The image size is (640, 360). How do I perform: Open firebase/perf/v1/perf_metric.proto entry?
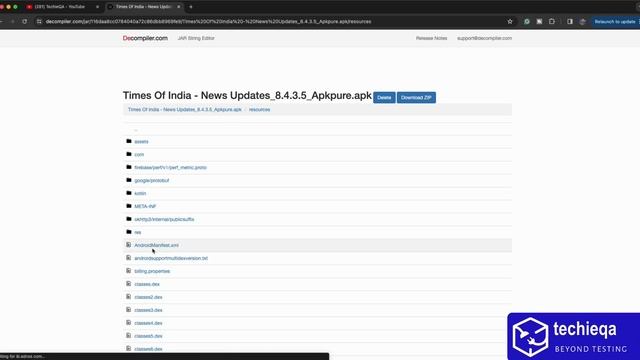[171, 168]
